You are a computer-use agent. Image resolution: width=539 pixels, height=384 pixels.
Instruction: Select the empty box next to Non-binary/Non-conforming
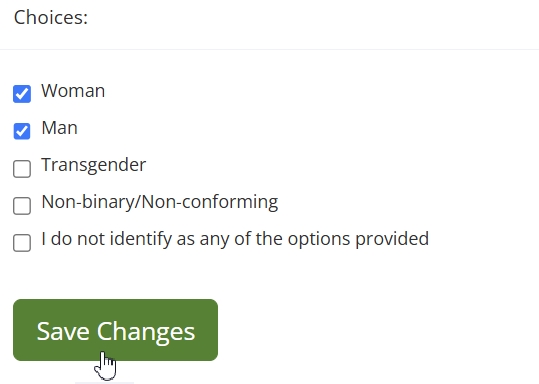(x=22, y=206)
